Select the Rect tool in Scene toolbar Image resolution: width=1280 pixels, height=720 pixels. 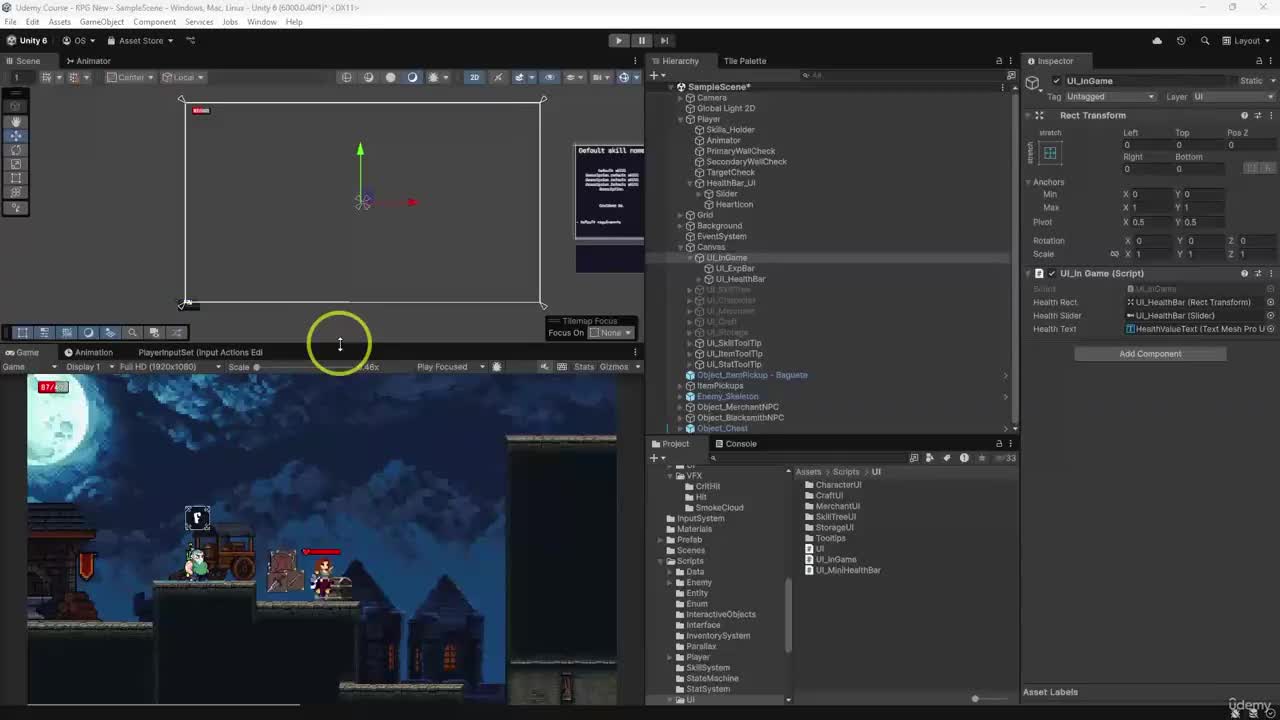point(16,178)
